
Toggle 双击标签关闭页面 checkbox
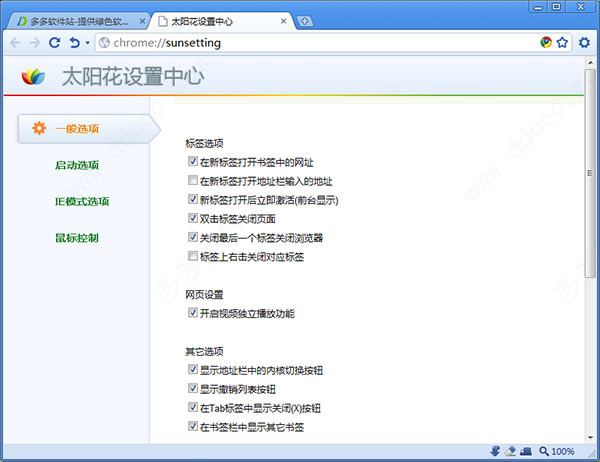point(193,218)
